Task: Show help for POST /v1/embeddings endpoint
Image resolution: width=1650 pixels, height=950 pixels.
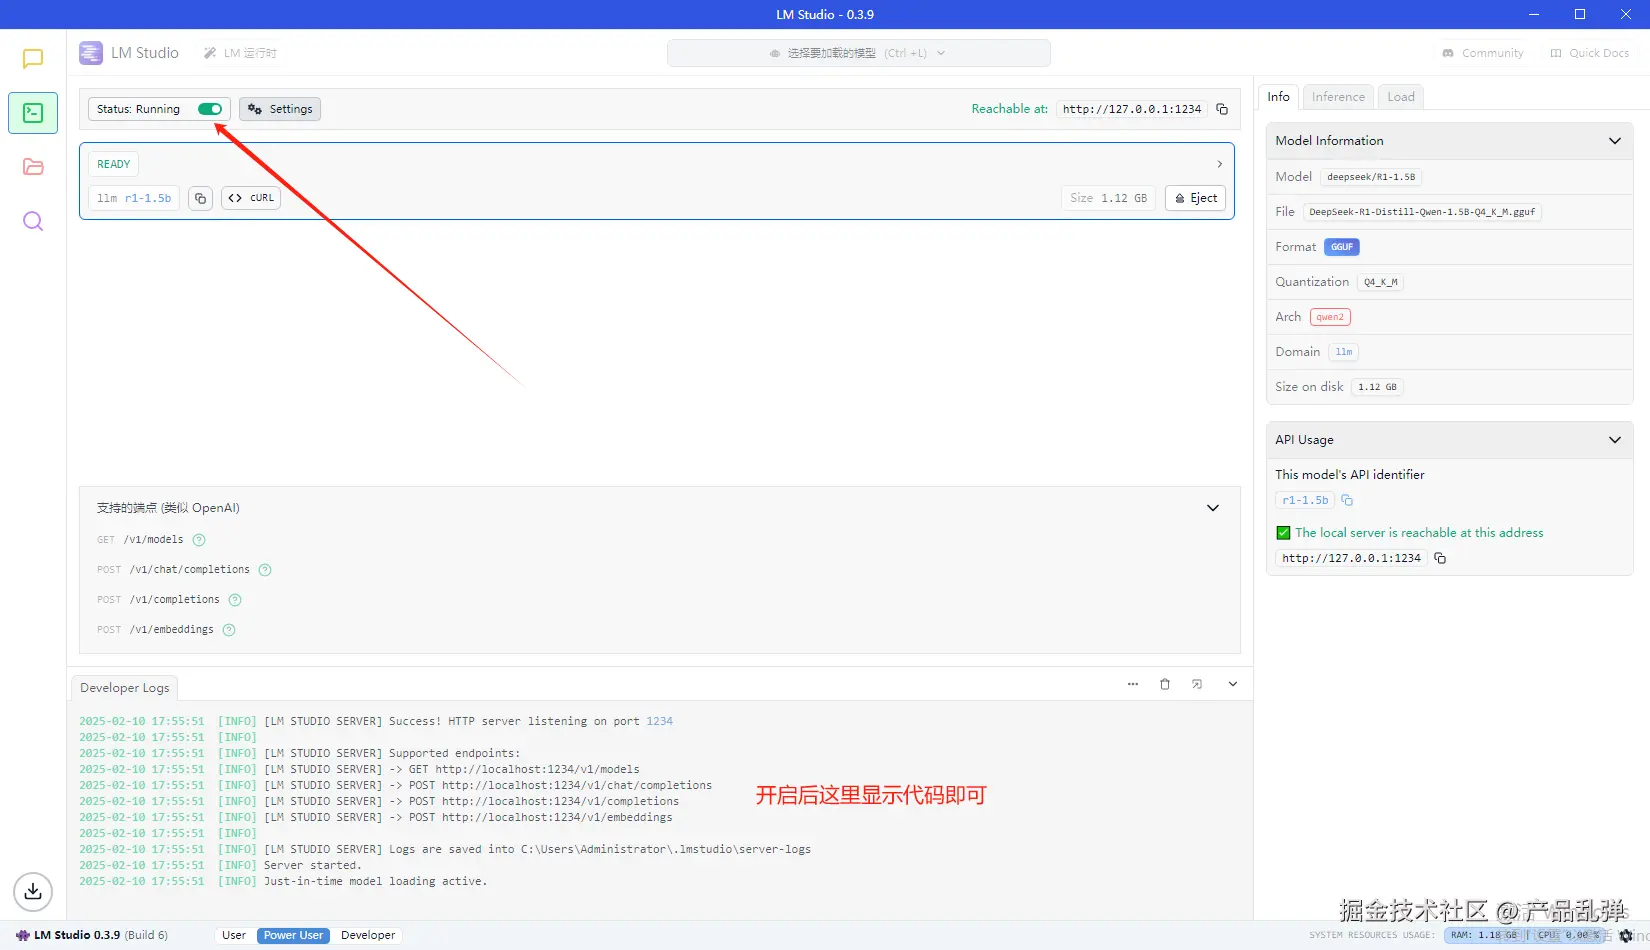Action: tap(229, 630)
